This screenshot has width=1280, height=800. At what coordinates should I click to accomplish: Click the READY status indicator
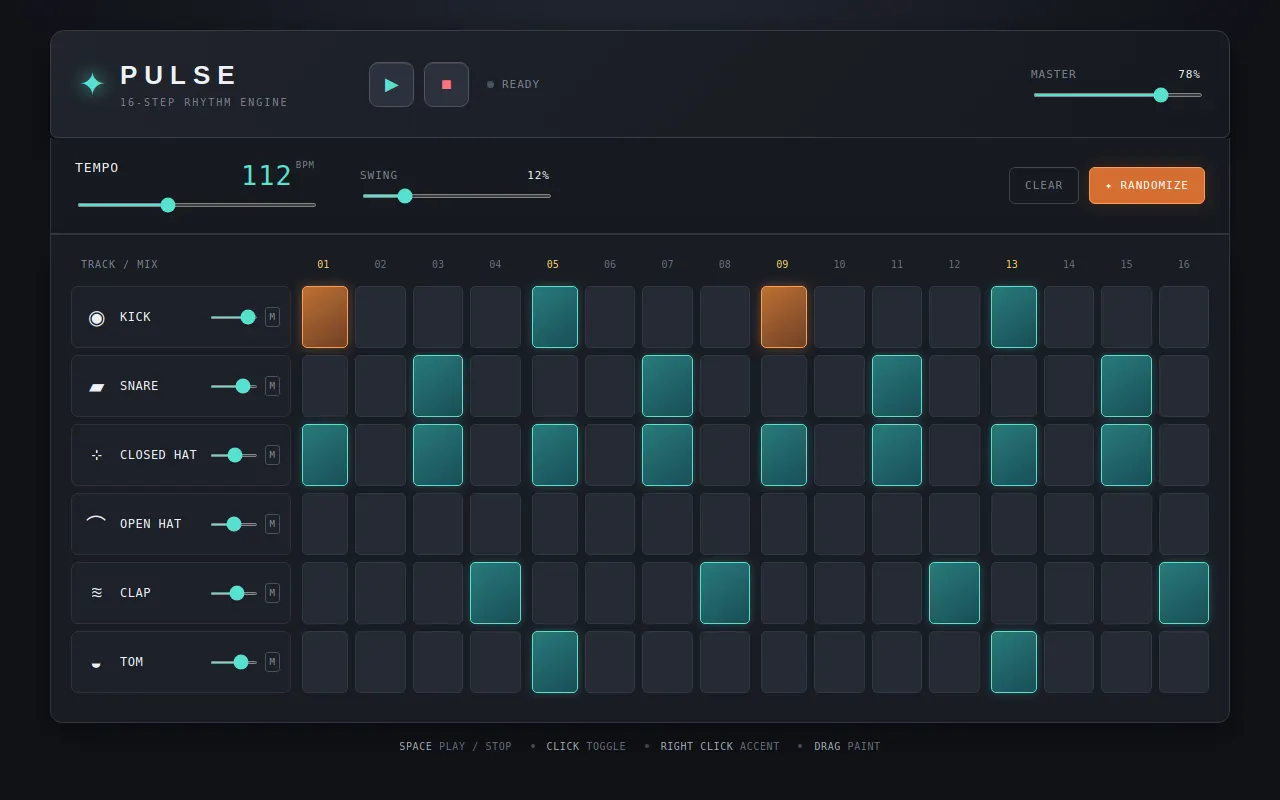coord(513,85)
